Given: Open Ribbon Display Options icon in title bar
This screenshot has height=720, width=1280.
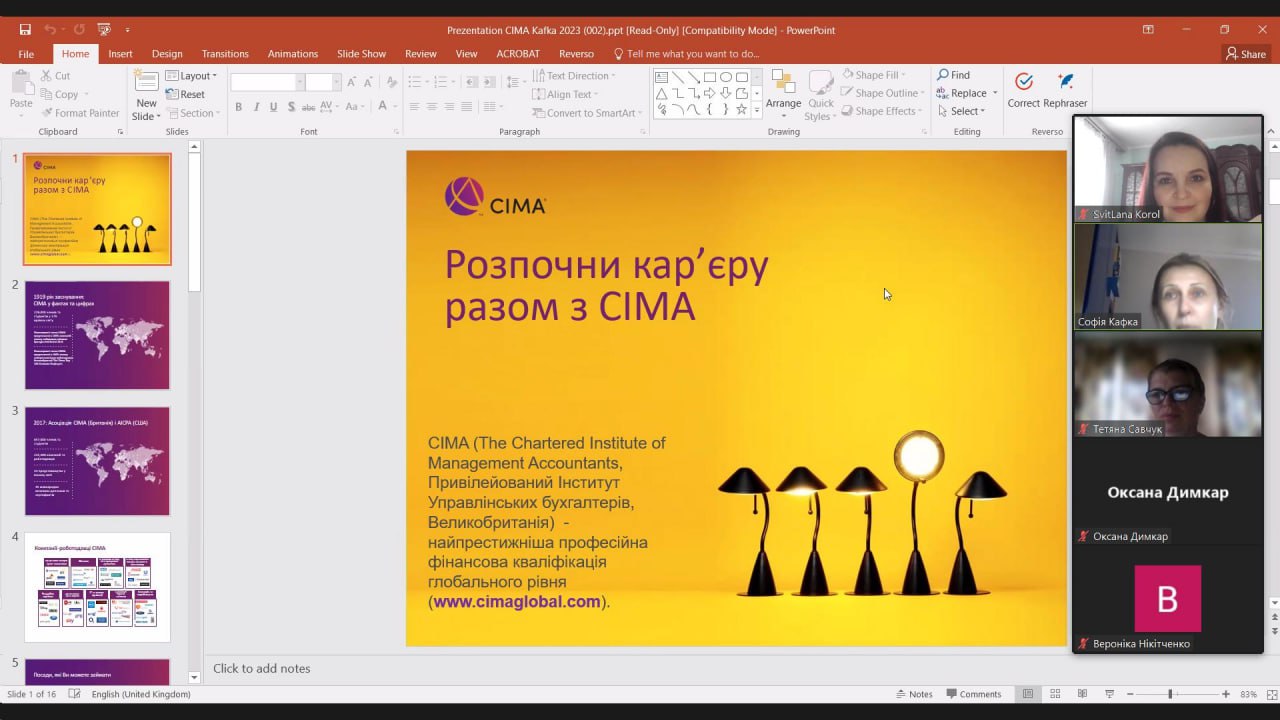Looking at the screenshot, I should (1148, 30).
